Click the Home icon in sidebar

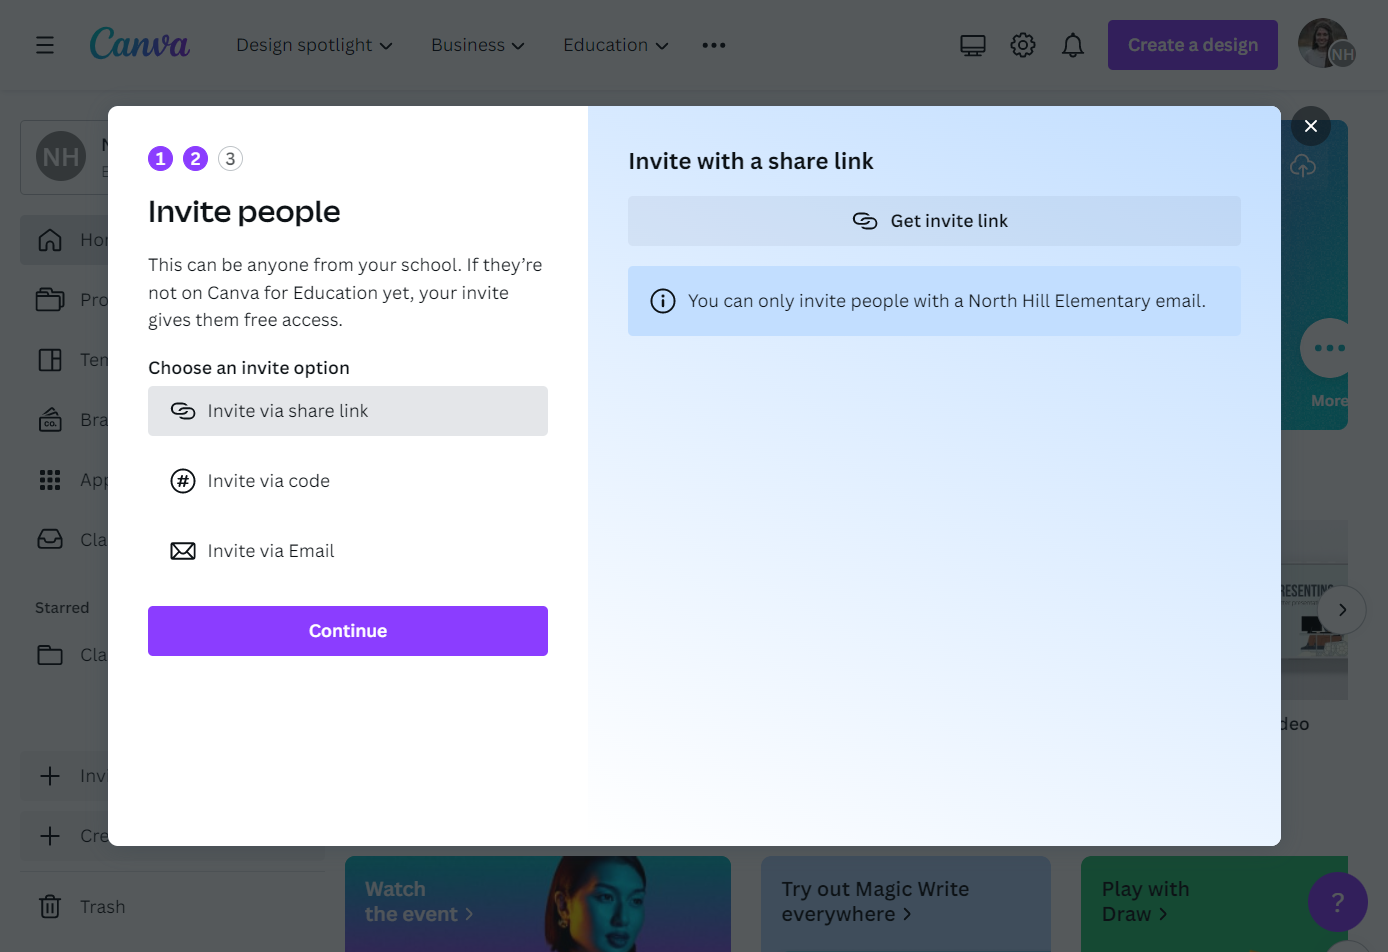tap(50, 240)
